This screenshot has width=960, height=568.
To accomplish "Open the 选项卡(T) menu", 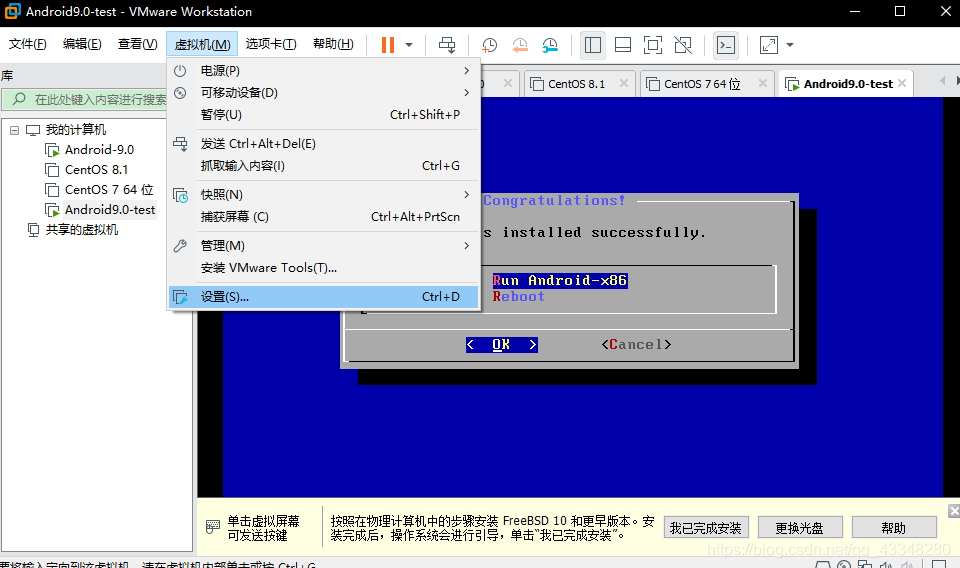I will coord(271,44).
